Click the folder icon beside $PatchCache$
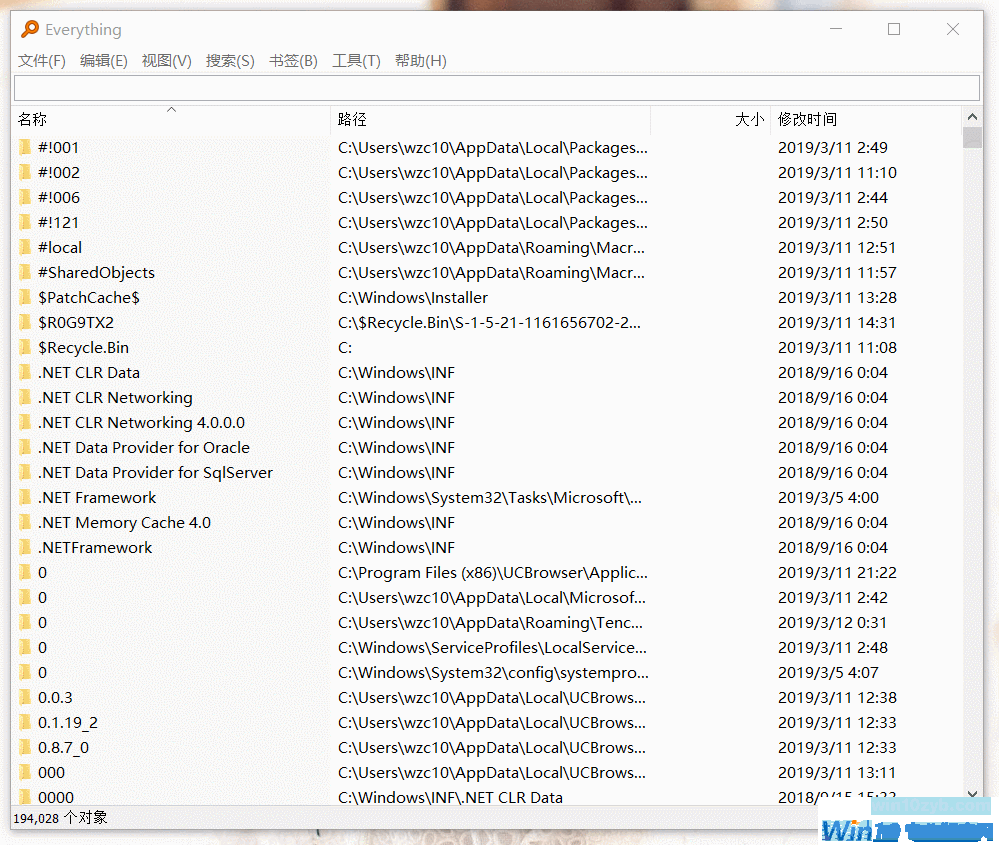The height and width of the screenshot is (845, 999). coord(25,297)
